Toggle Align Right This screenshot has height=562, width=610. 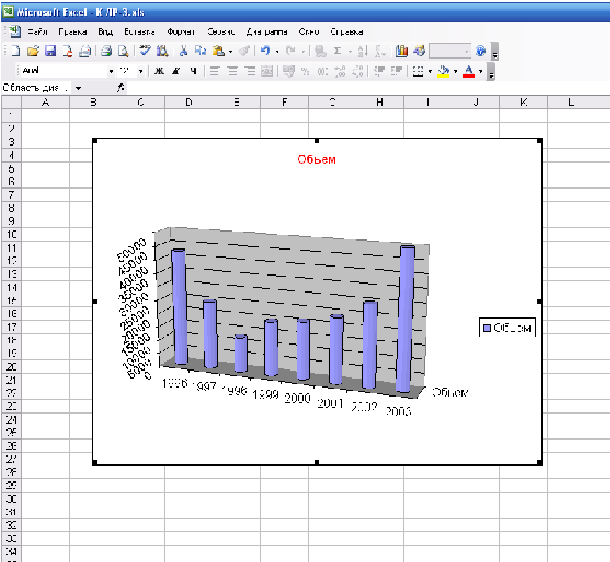coord(249,71)
